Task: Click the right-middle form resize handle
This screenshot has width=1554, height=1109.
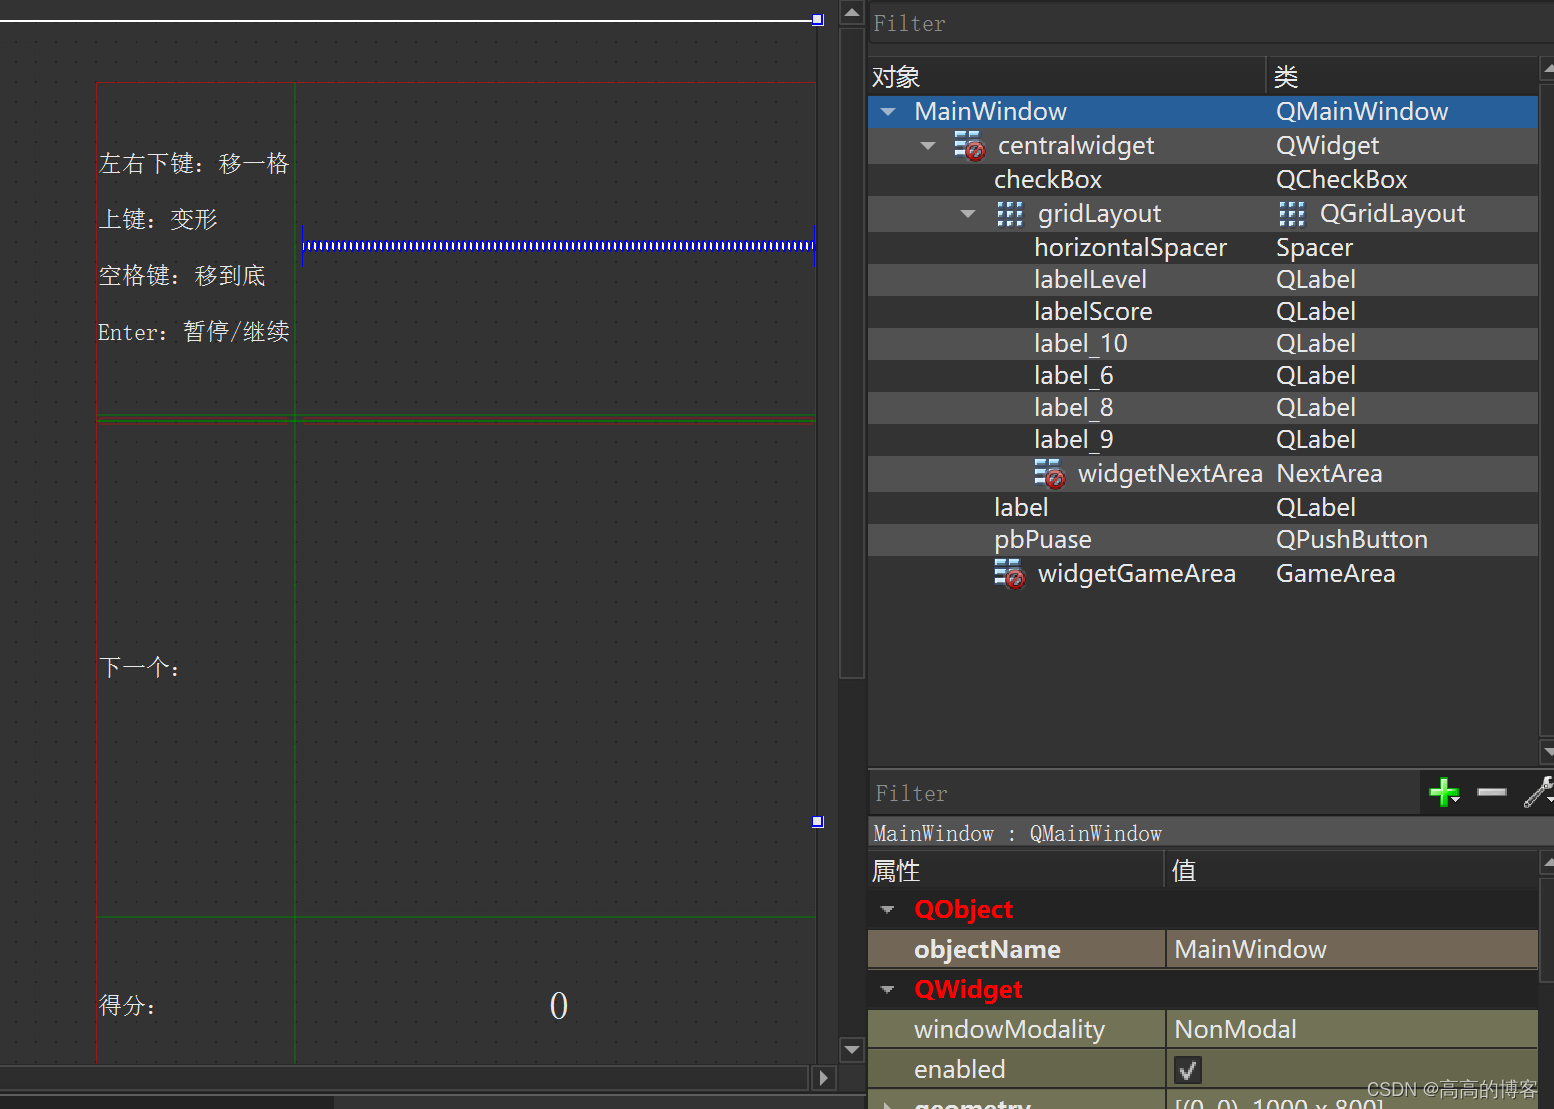Action: (817, 821)
